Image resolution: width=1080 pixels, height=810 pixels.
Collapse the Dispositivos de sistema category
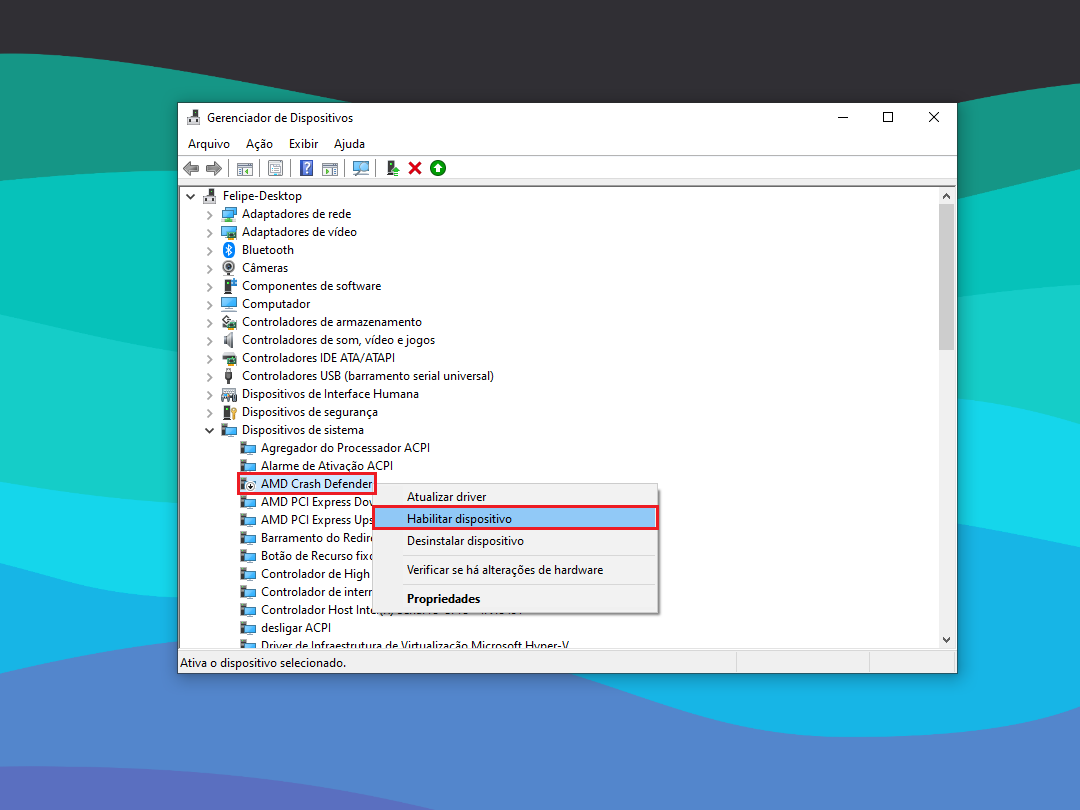pos(210,429)
